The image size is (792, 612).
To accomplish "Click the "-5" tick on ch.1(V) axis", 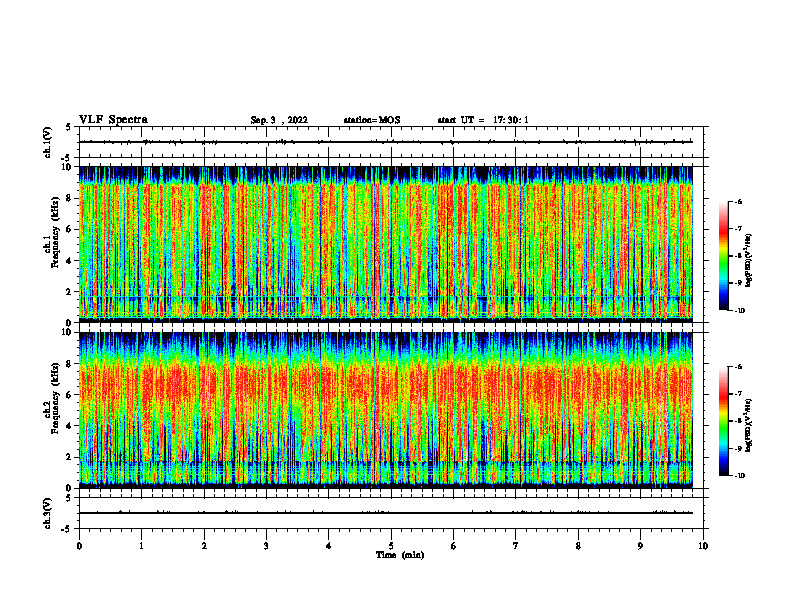I will pyautogui.click(x=67, y=159).
